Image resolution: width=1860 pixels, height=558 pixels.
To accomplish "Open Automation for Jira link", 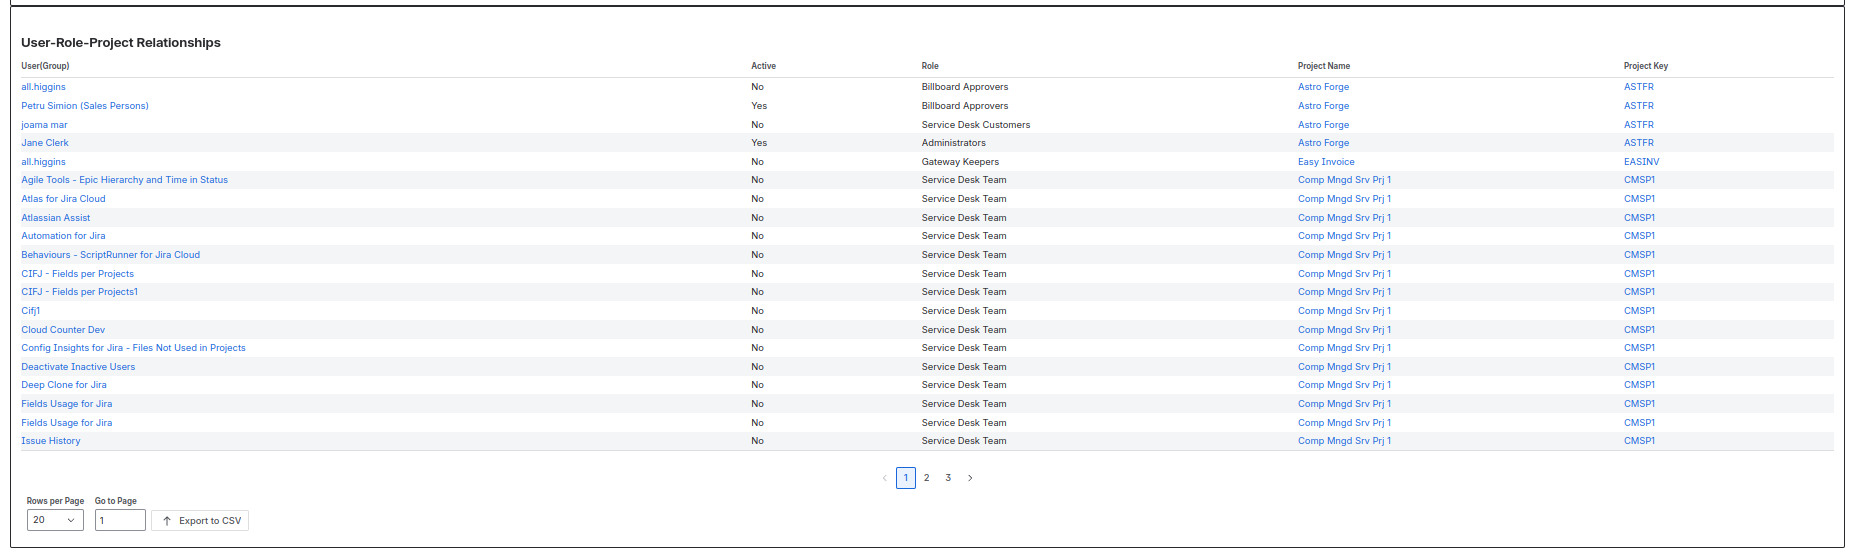I will [x=63, y=236].
